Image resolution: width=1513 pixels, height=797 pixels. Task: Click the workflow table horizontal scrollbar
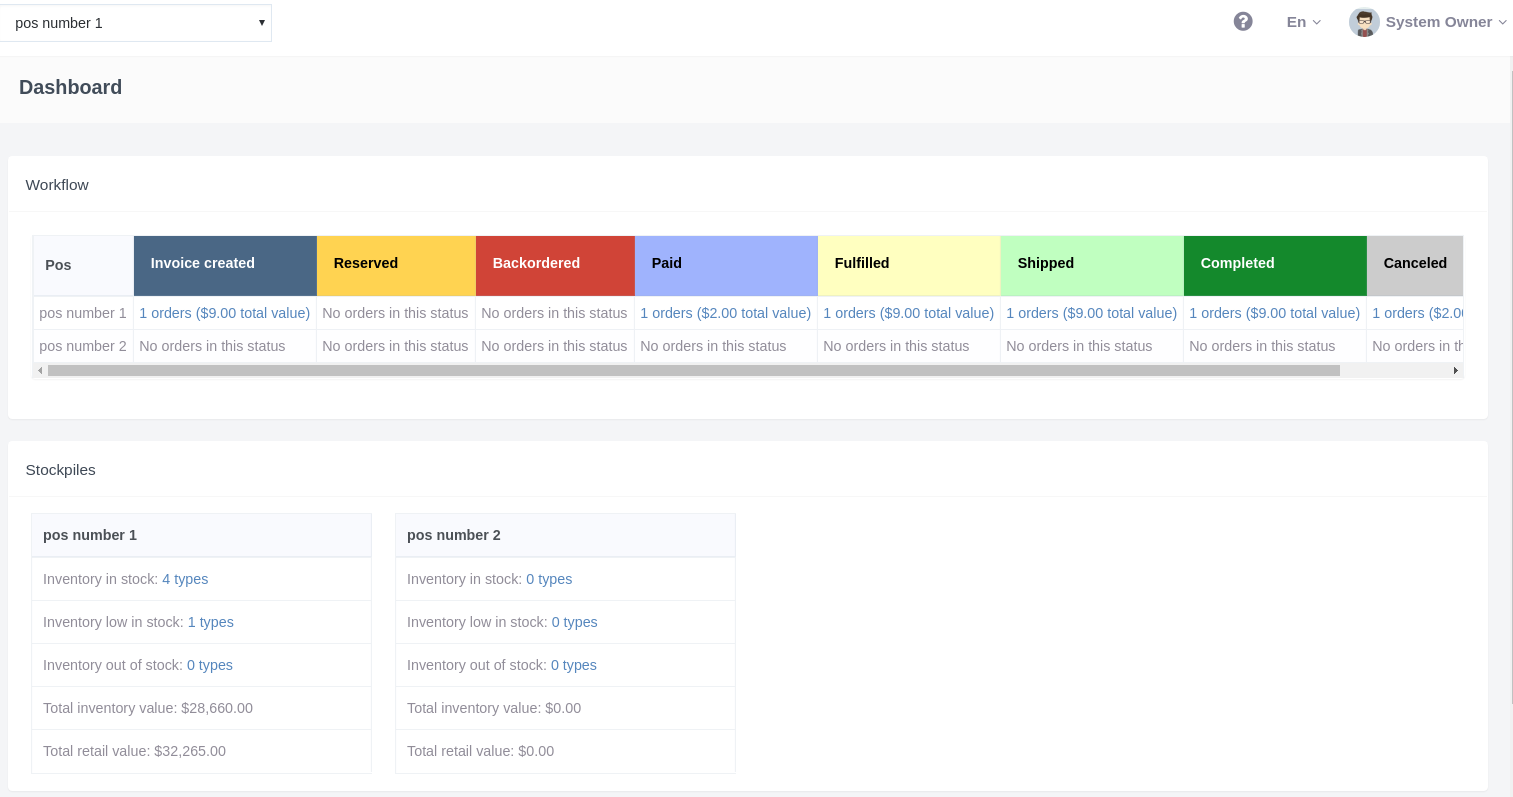693,371
